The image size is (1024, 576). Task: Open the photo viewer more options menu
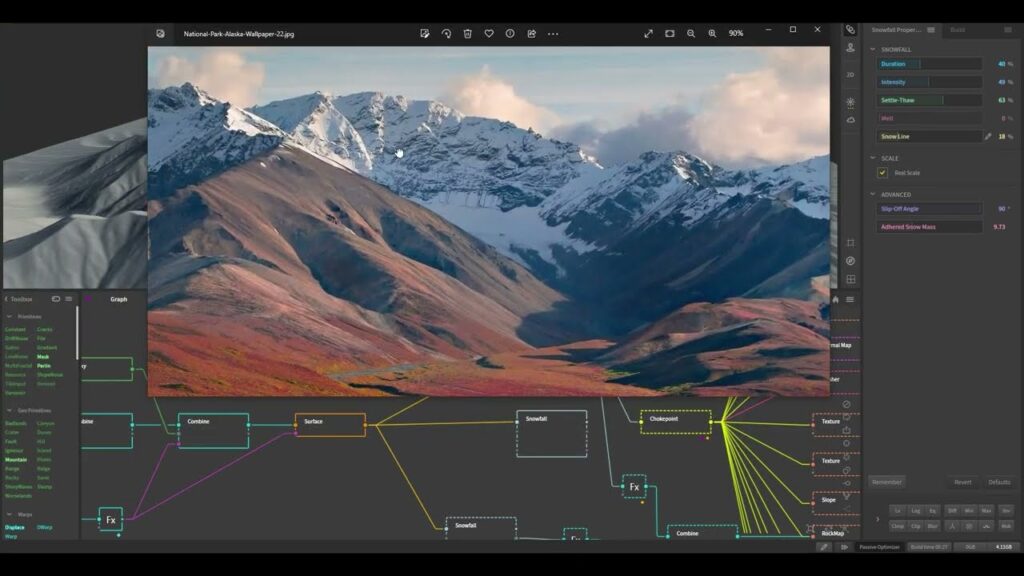[x=553, y=33]
